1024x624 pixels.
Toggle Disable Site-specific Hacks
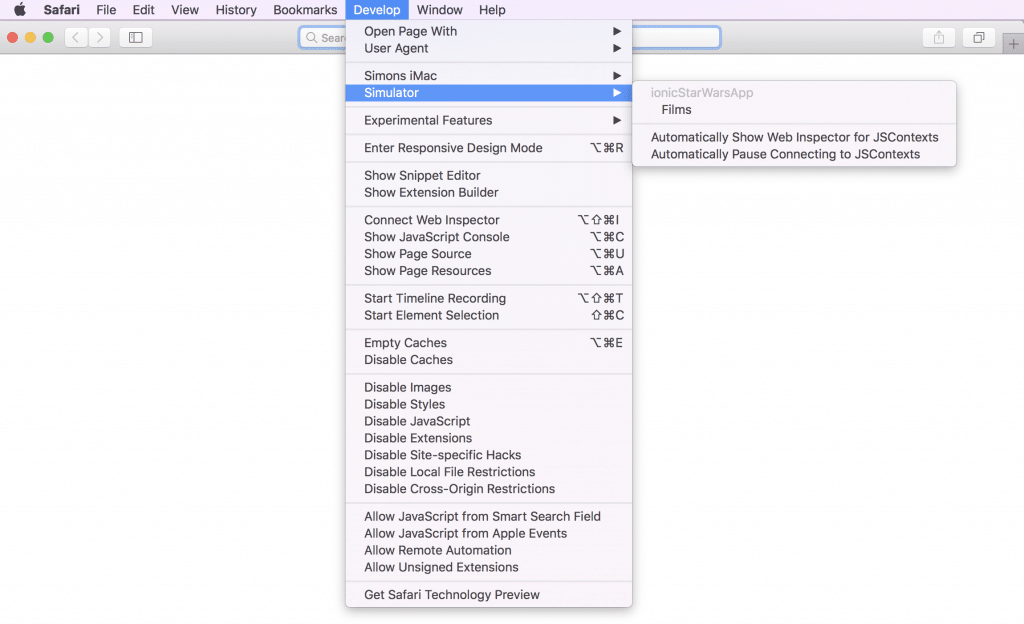point(488,454)
